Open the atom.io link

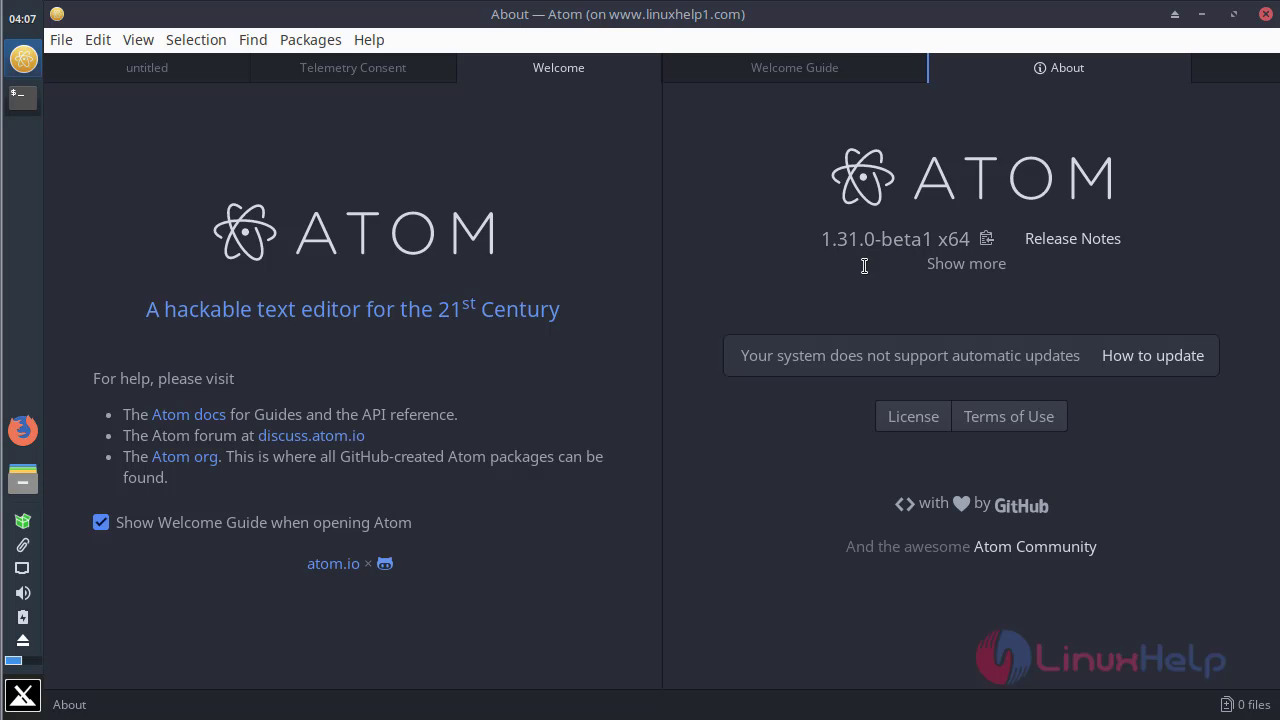coord(333,563)
